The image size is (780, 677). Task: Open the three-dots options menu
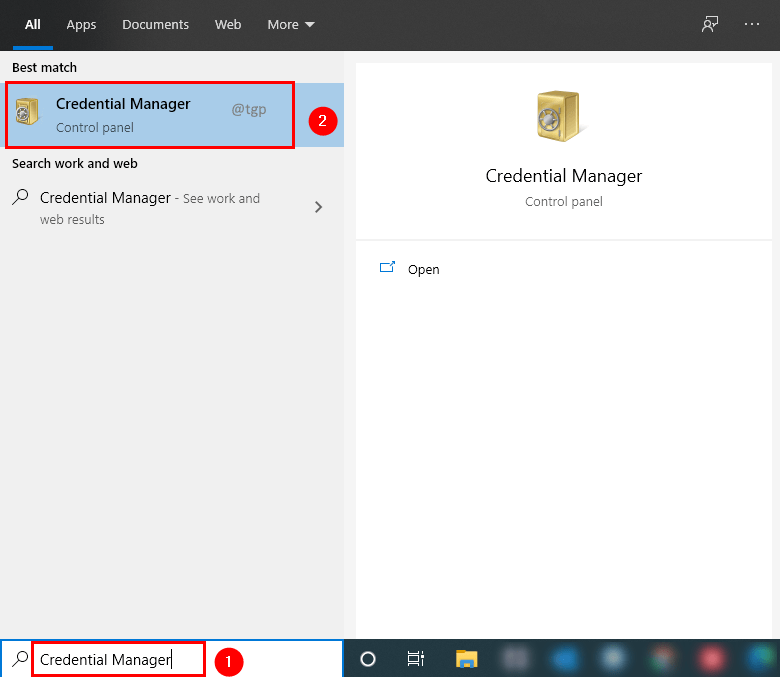(x=752, y=24)
